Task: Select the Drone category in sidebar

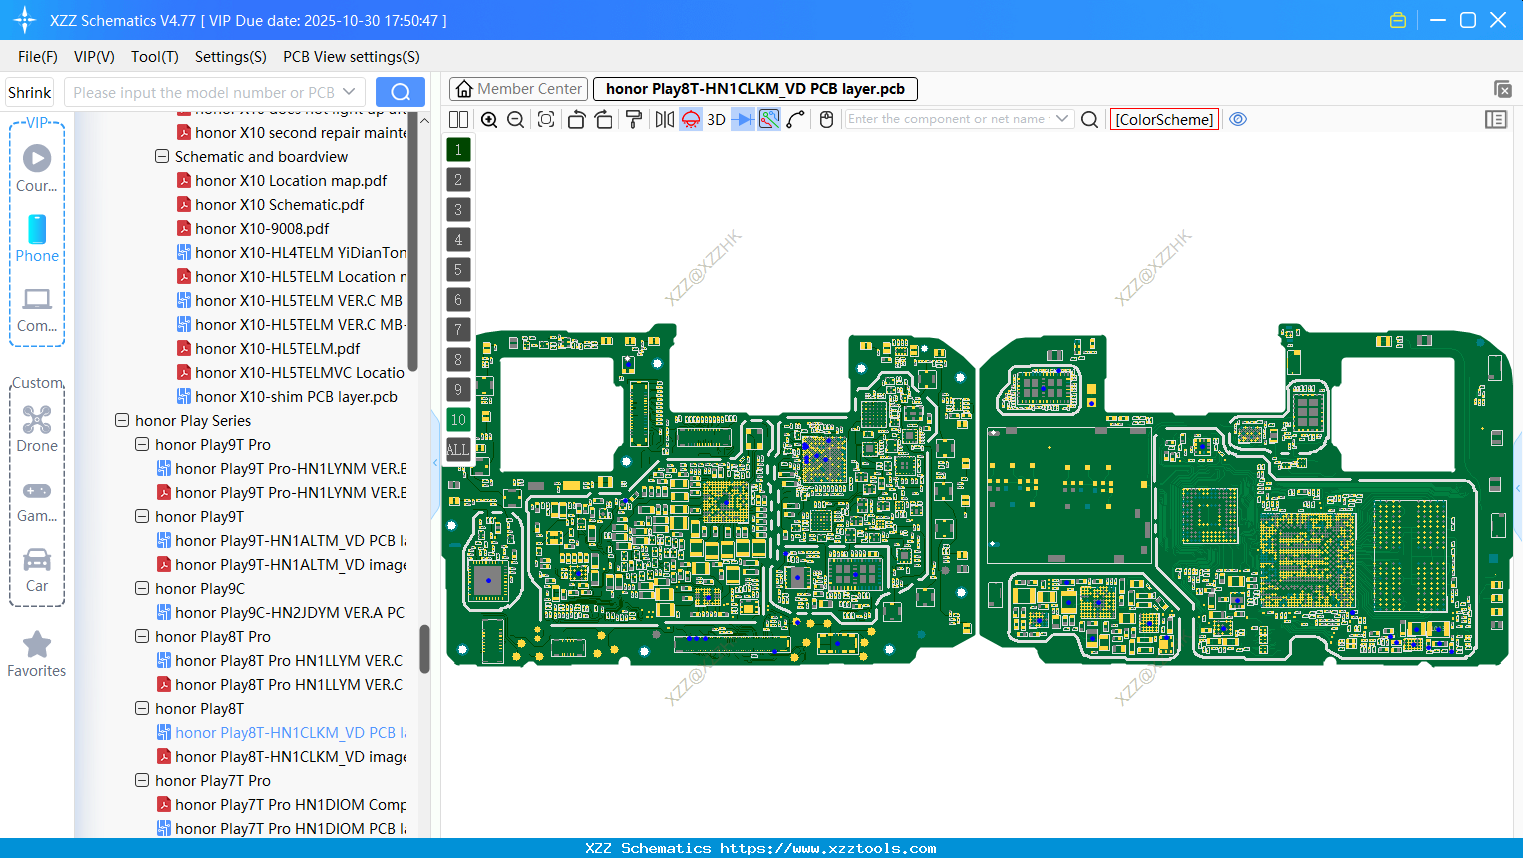Action: point(37,429)
